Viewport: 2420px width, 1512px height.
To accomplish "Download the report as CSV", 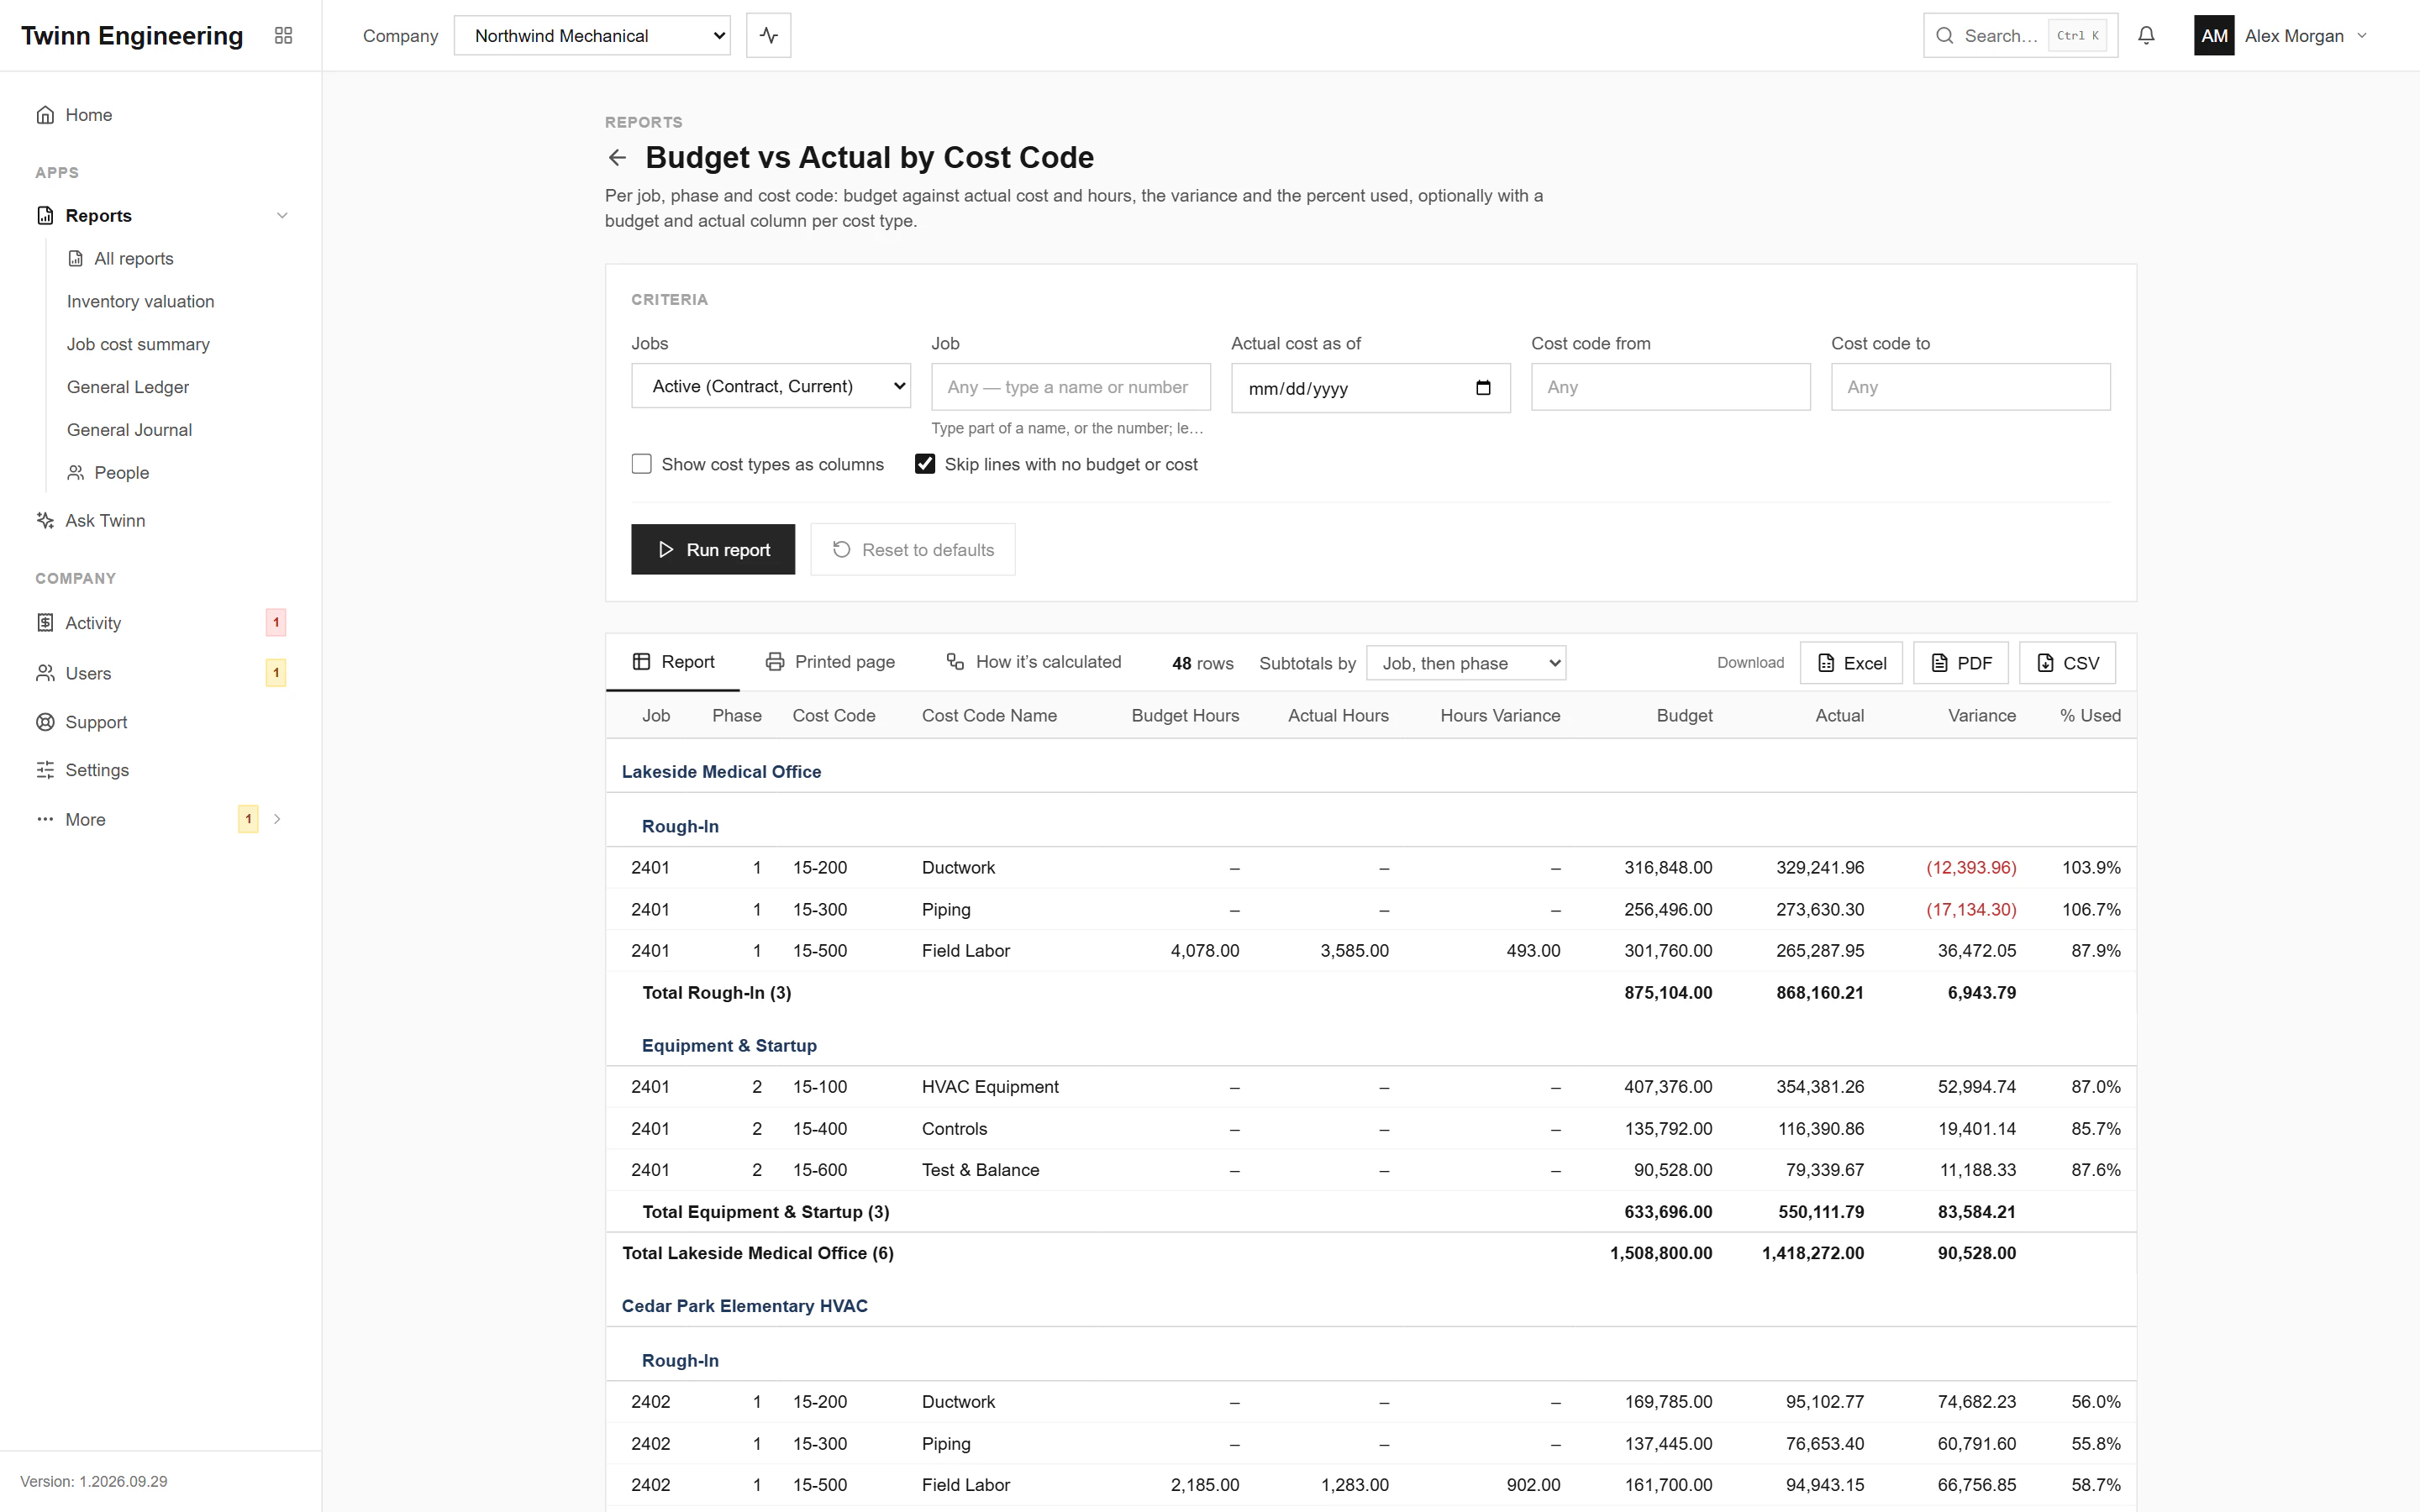I will pos(2067,663).
